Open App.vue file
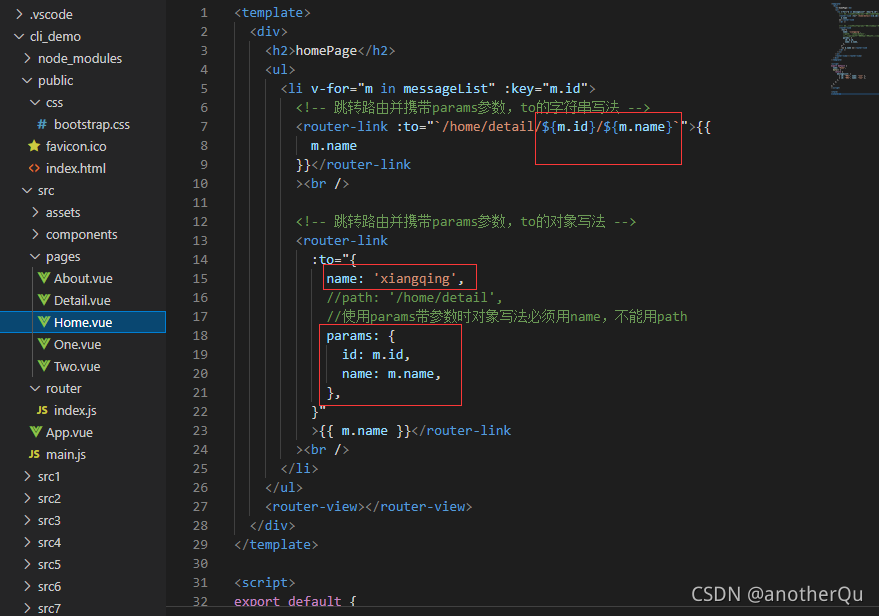This screenshot has height=616, width=879. point(69,432)
